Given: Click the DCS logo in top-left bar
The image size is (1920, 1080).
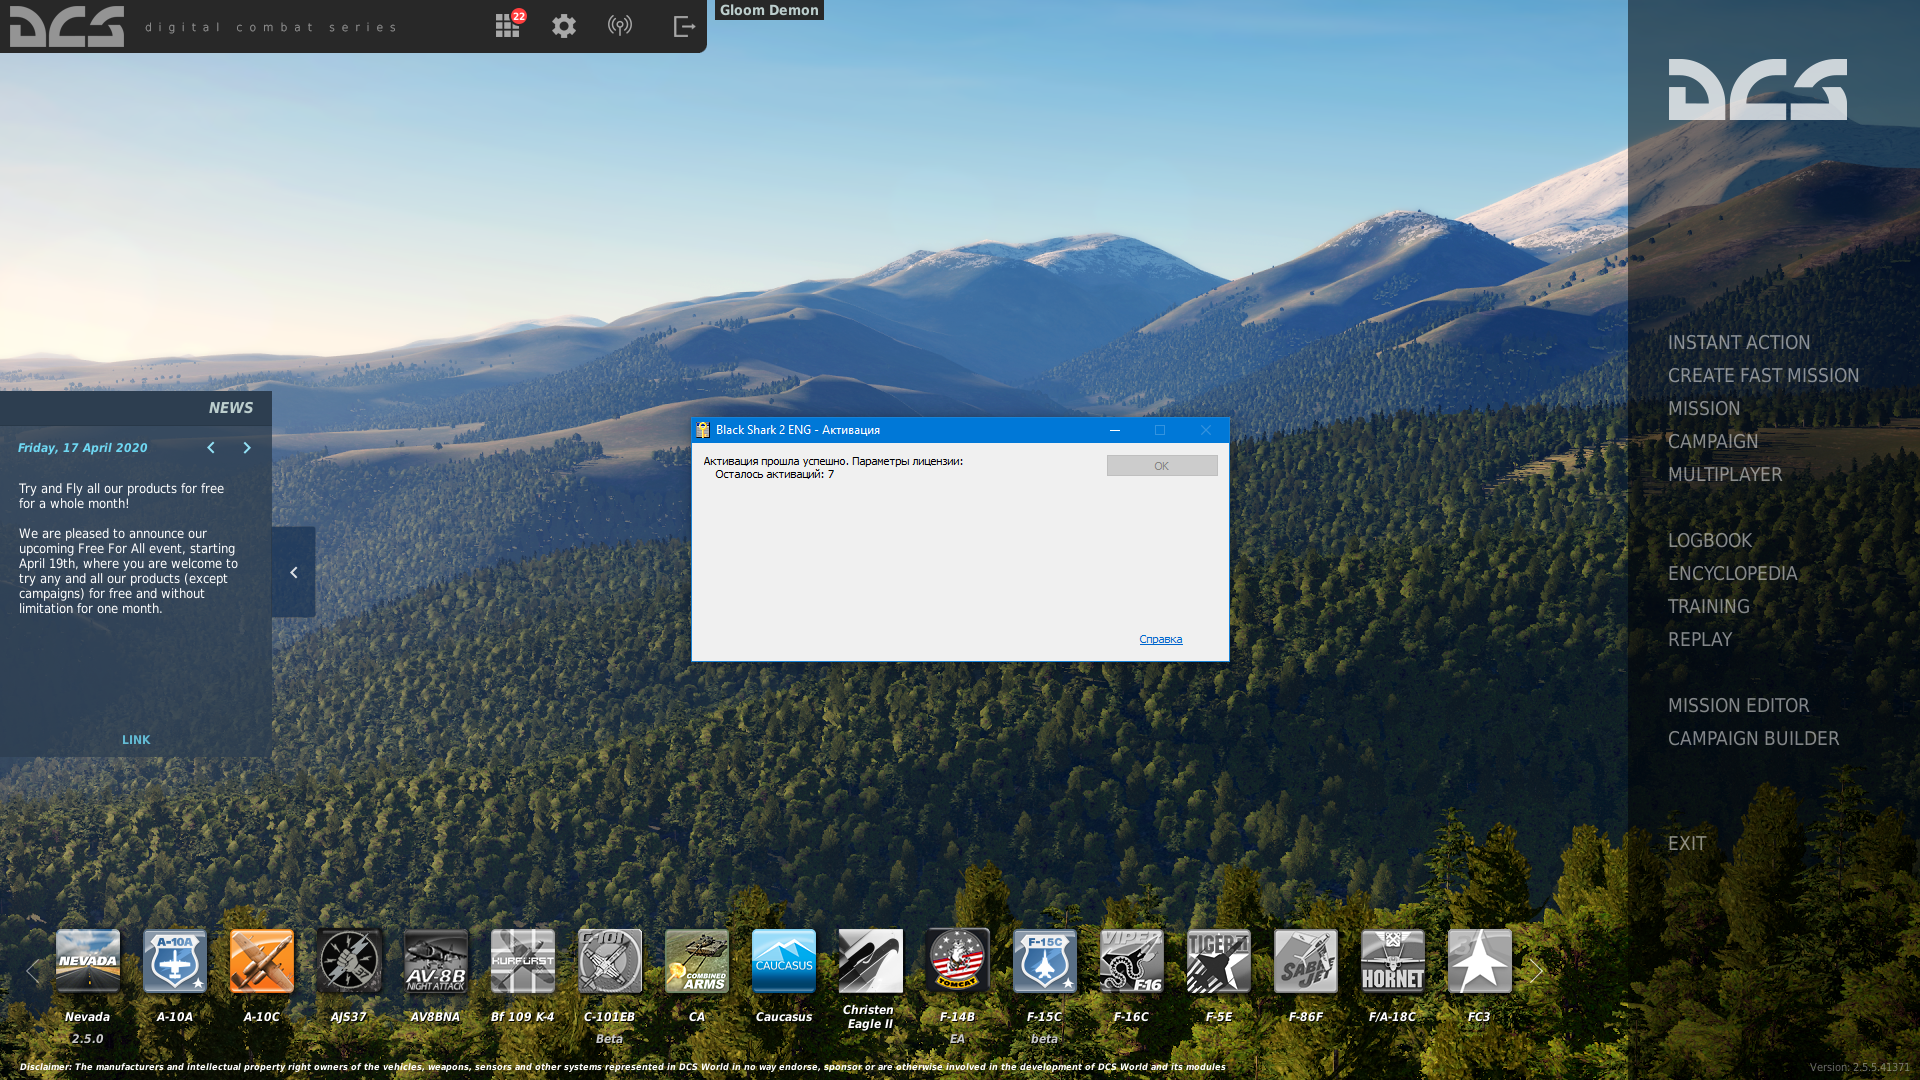Looking at the screenshot, I should (67, 26).
